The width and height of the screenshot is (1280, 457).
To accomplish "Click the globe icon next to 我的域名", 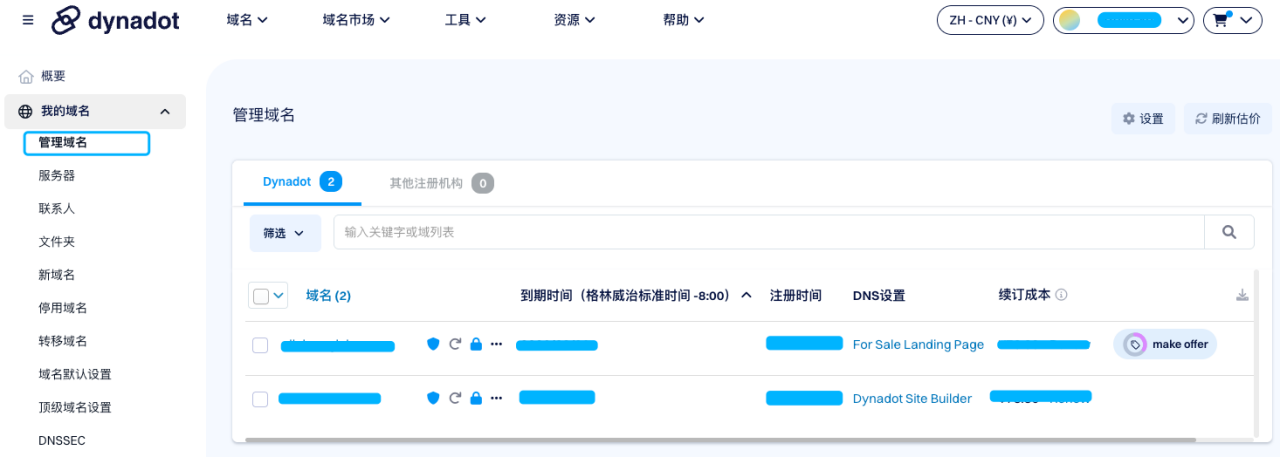I will coord(26,111).
